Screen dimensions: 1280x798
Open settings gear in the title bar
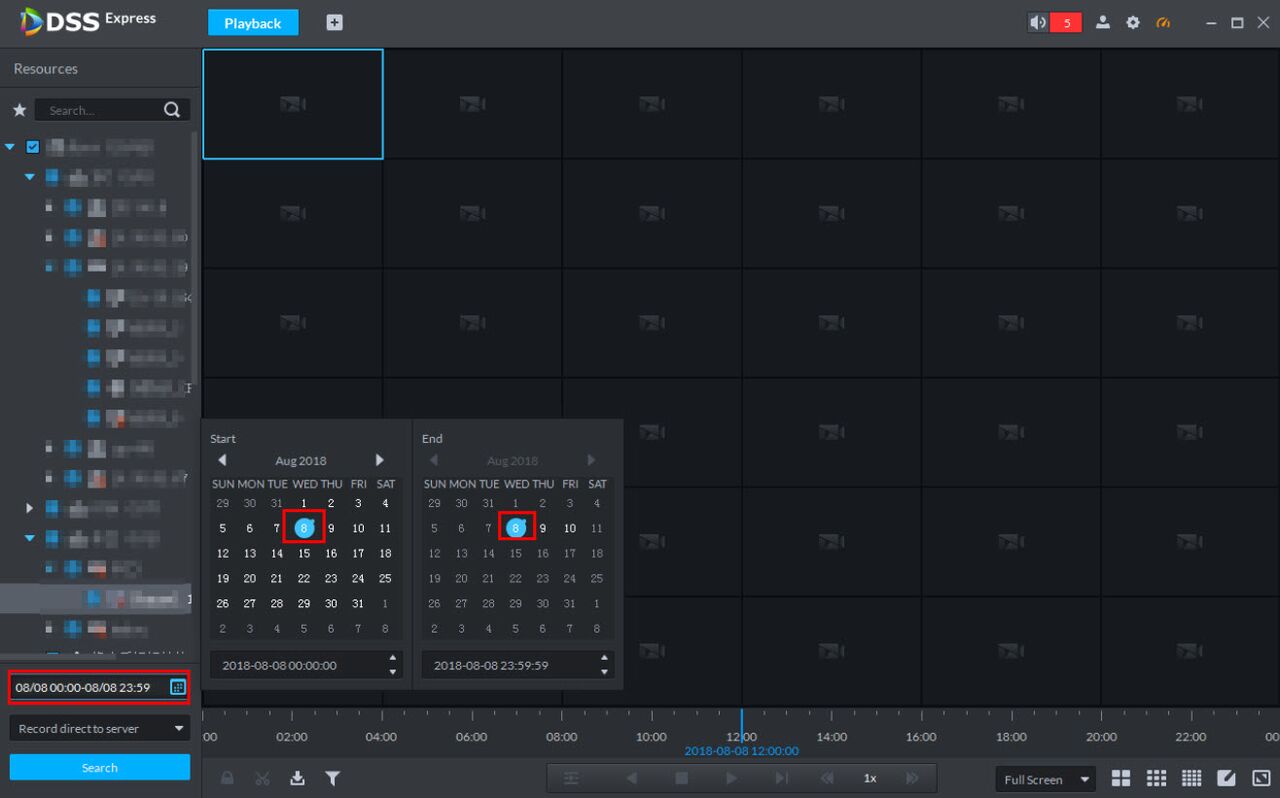1133,22
